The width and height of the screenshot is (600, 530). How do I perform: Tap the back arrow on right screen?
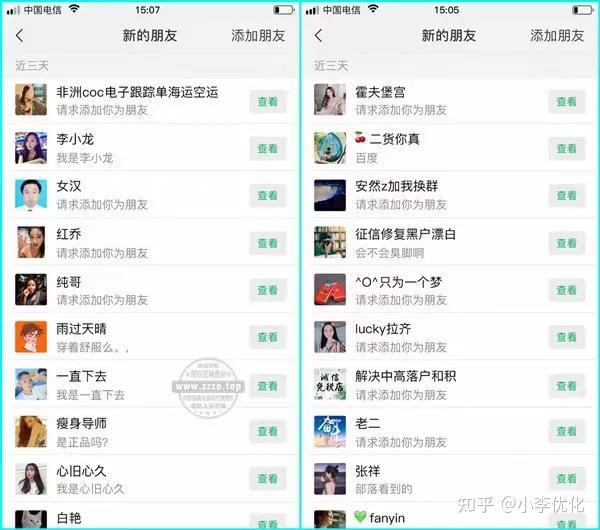point(319,36)
